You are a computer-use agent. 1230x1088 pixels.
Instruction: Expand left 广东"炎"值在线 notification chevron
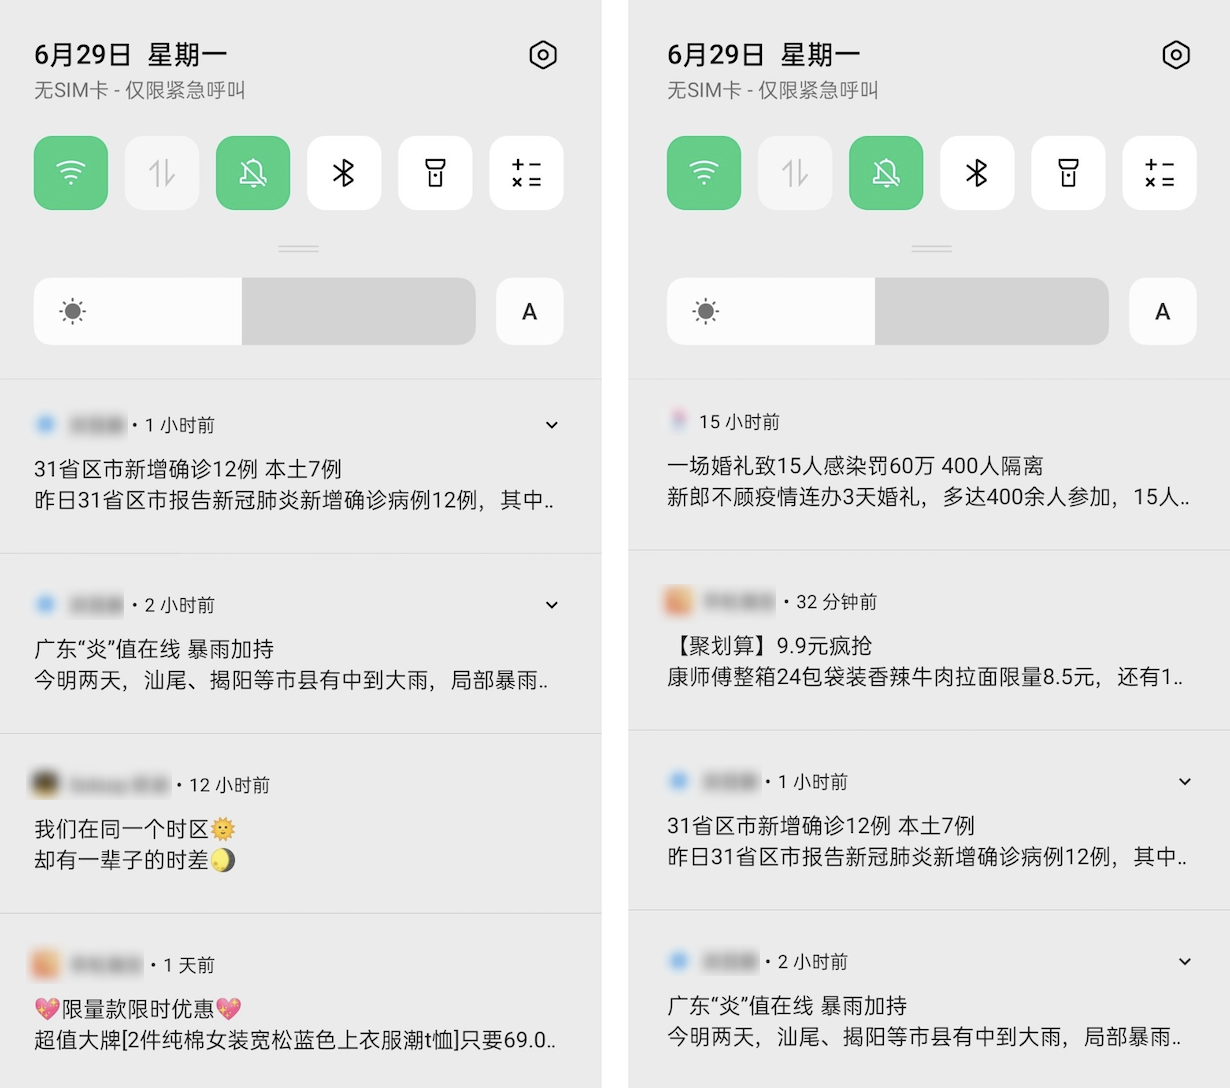click(552, 605)
